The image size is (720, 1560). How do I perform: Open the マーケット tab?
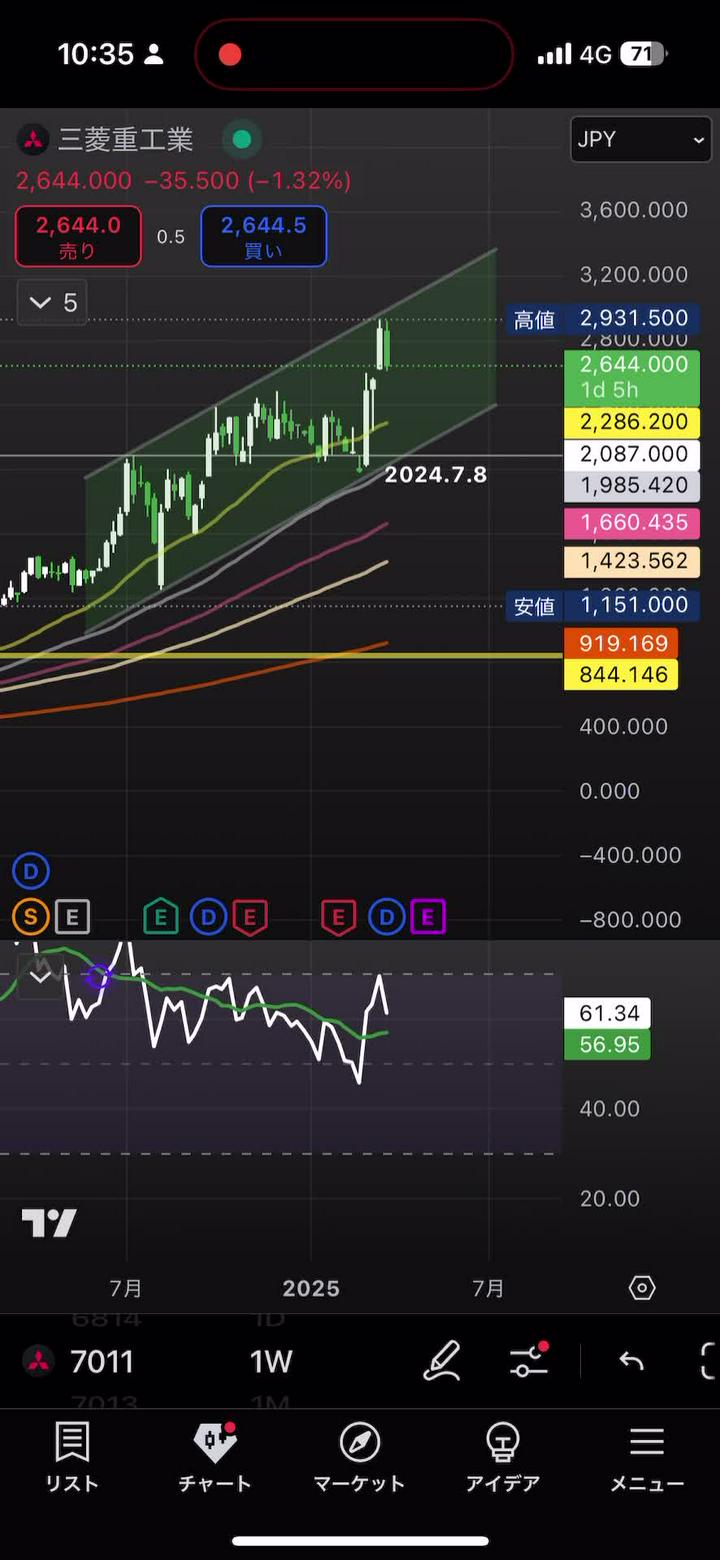[x=359, y=1458]
